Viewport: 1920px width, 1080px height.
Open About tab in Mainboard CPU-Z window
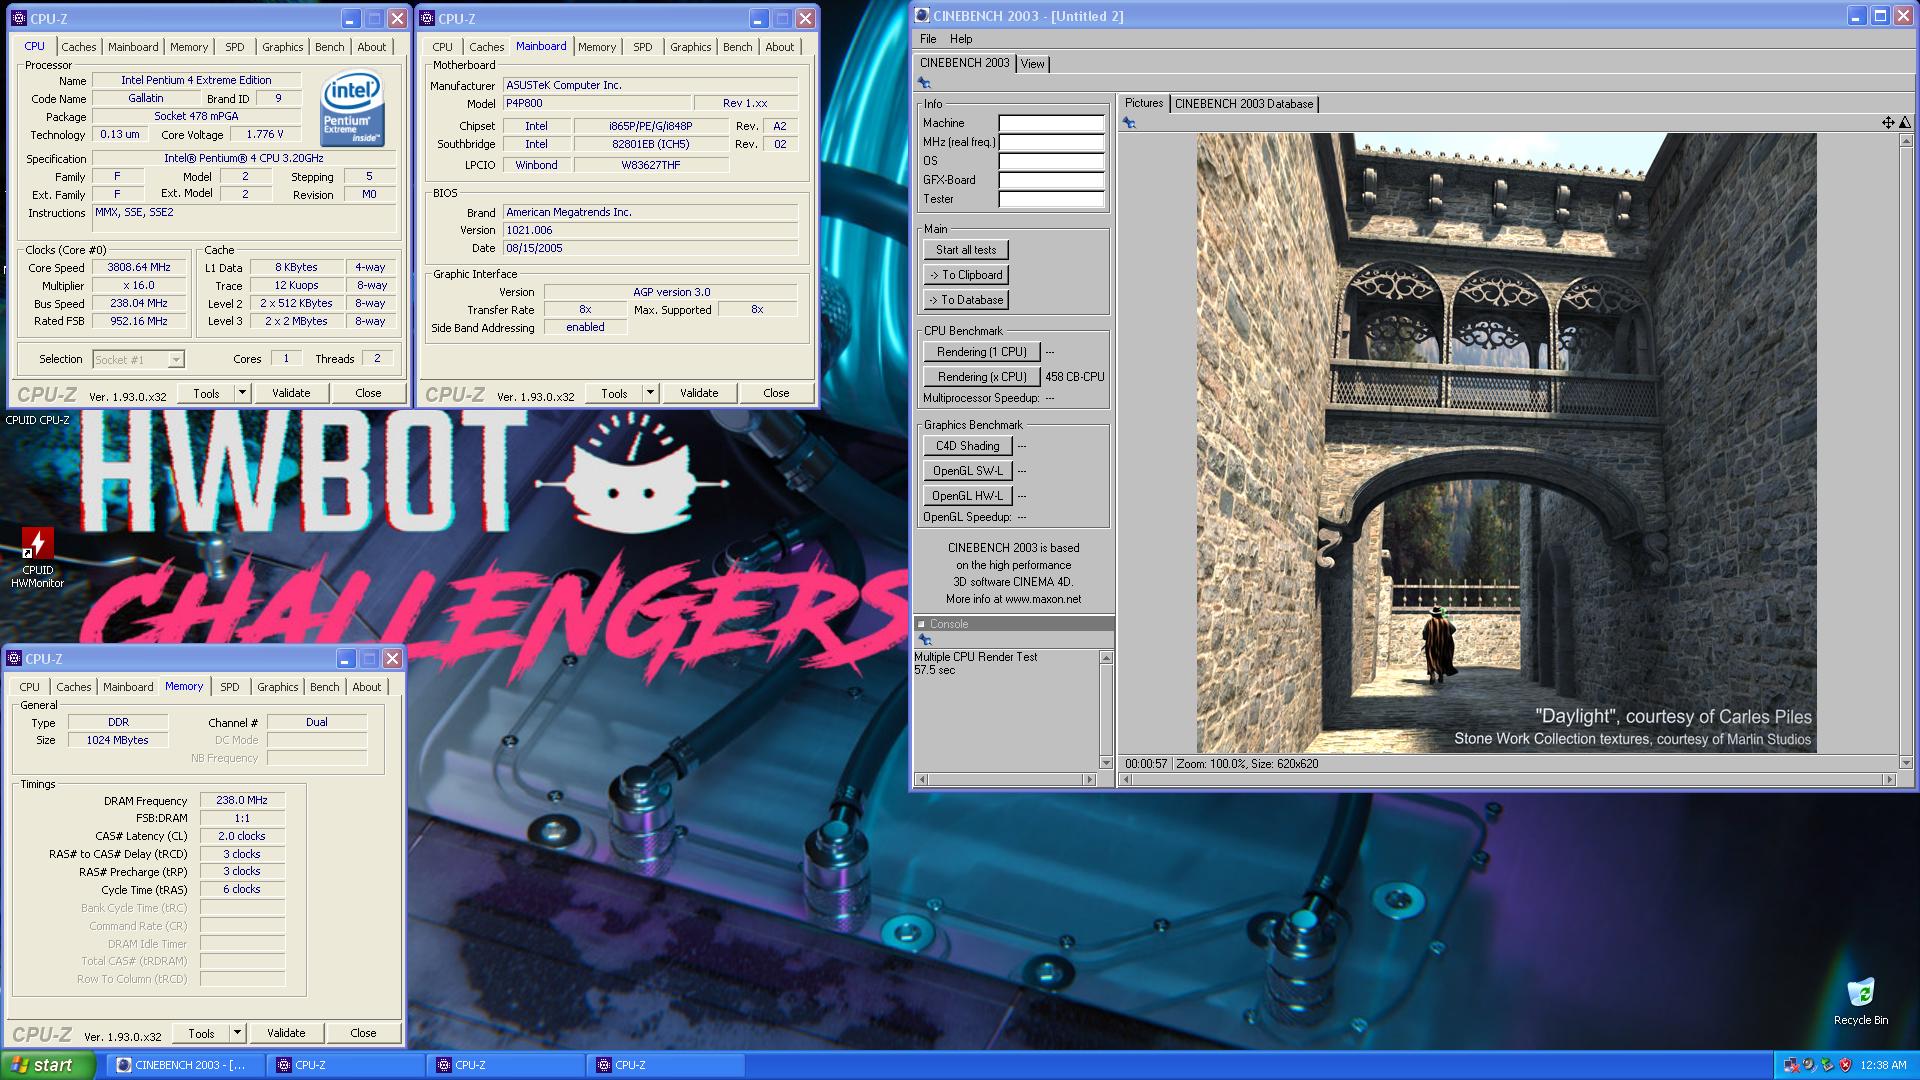pyautogui.click(x=780, y=47)
